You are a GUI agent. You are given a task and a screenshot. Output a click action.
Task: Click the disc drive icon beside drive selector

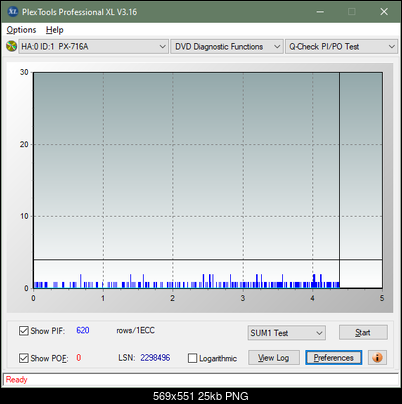point(11,46)
